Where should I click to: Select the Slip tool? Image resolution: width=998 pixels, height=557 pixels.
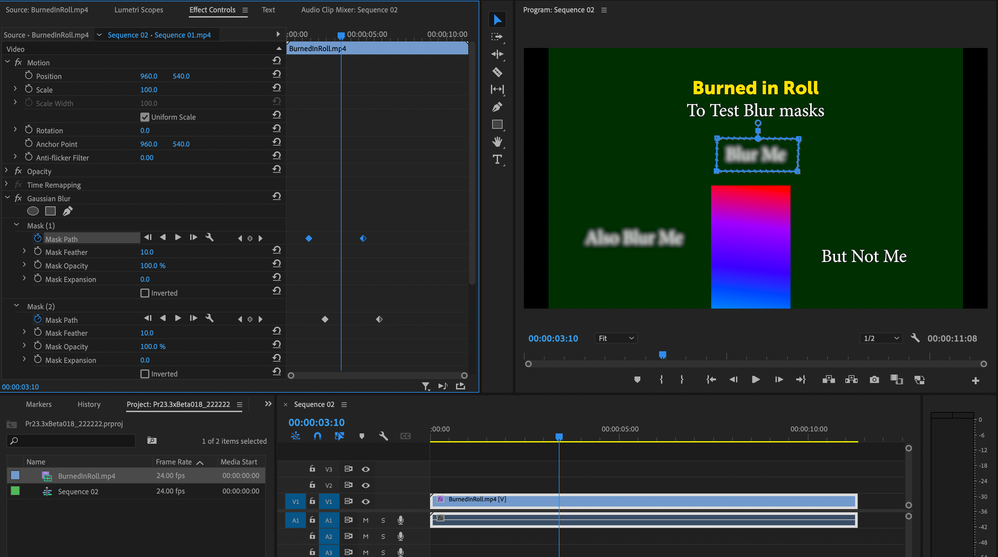click(497, 90)
